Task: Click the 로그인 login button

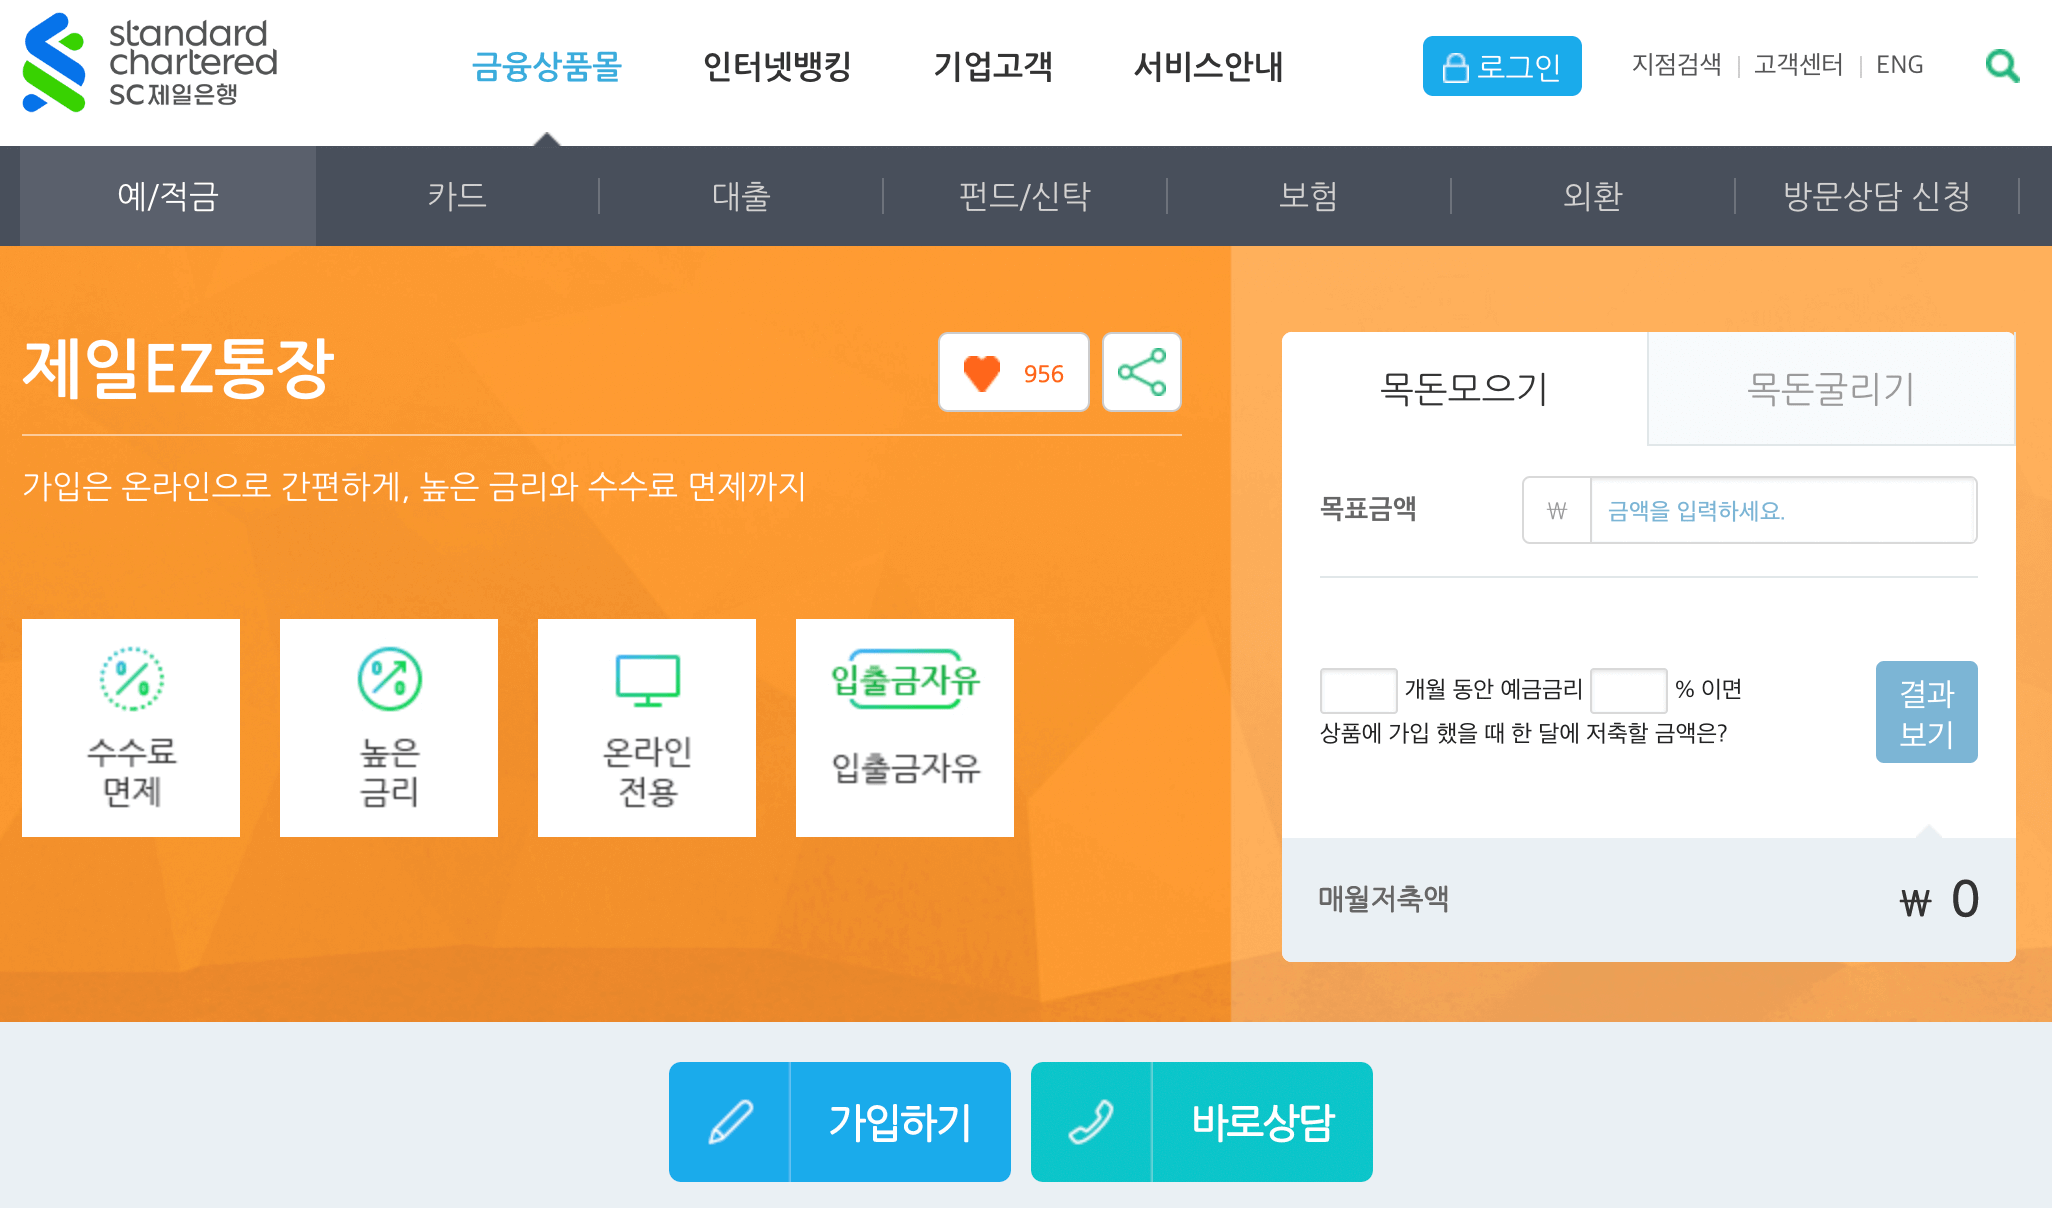Action: pos(1502,66)
